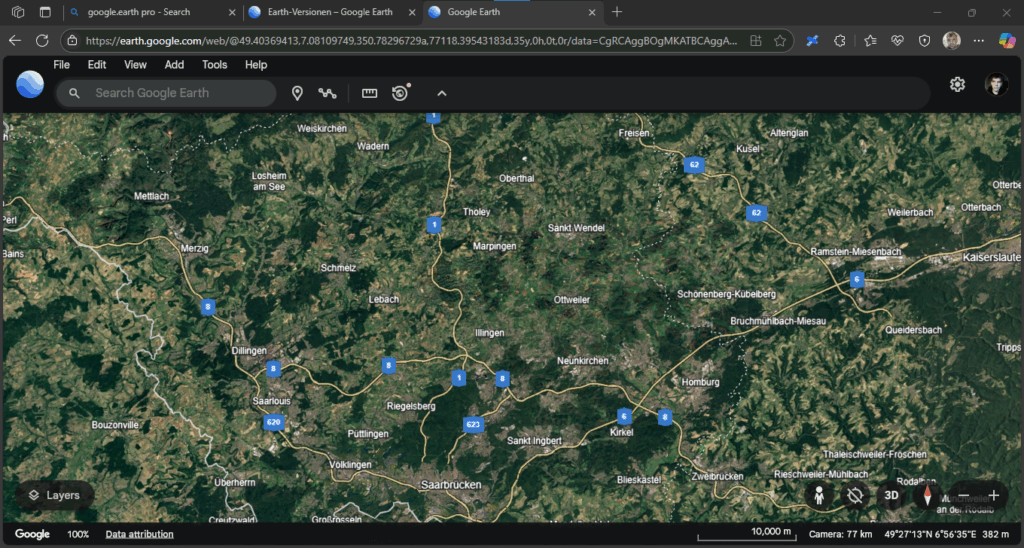Open the Tools menu
The height and width of the screenshot is (548, 1024).
[214, 65]
